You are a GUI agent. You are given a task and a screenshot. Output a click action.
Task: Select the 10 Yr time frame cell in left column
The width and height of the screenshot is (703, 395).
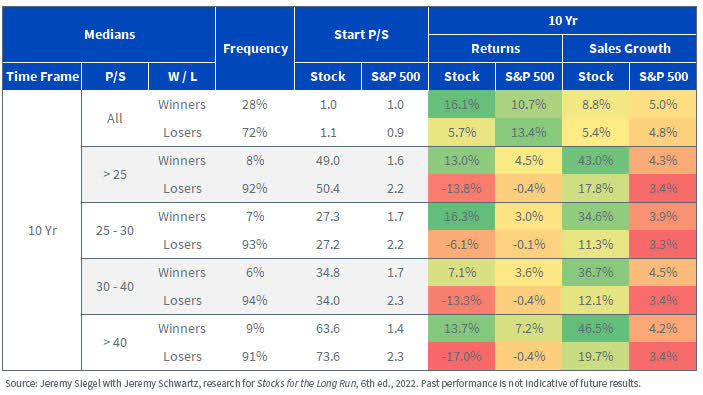42,230
